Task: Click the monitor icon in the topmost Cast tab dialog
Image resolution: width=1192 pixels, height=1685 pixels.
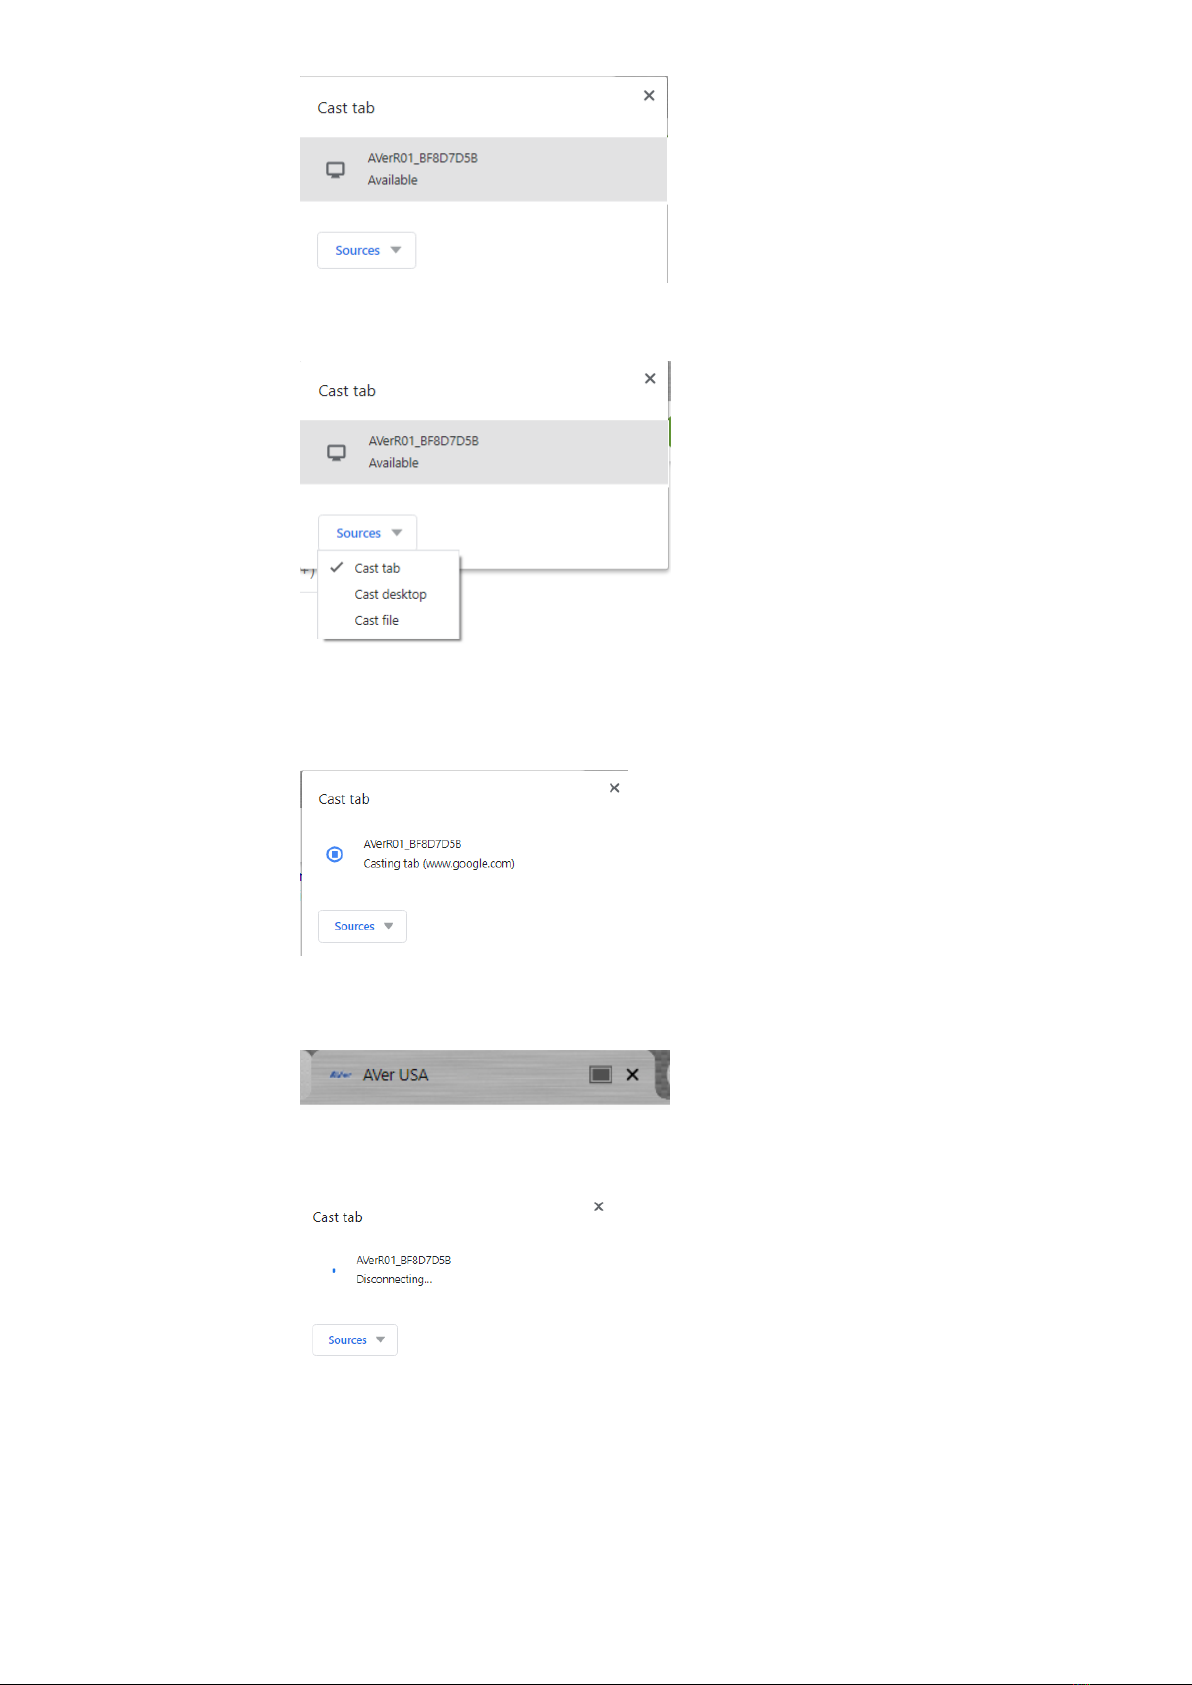Action: pyautogui.click(x=336, y=170)
